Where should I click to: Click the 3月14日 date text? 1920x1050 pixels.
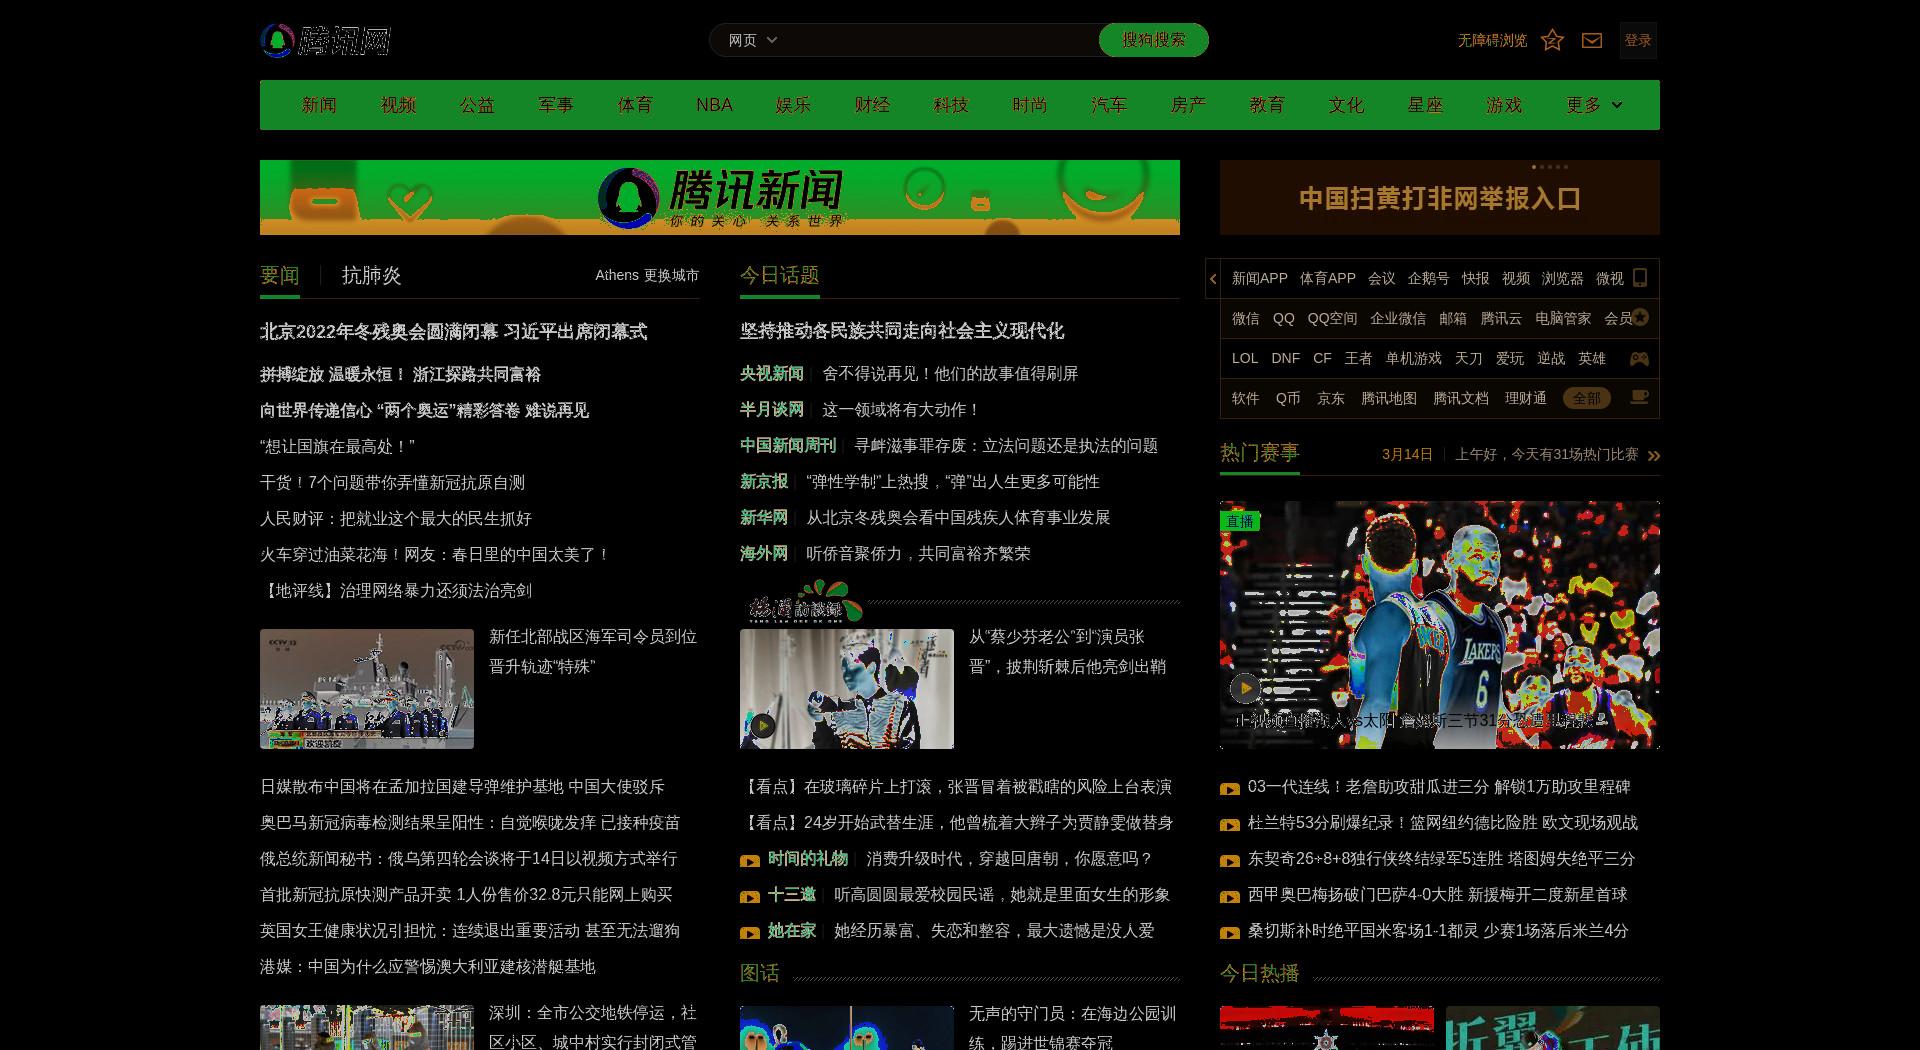point(1407,454)
